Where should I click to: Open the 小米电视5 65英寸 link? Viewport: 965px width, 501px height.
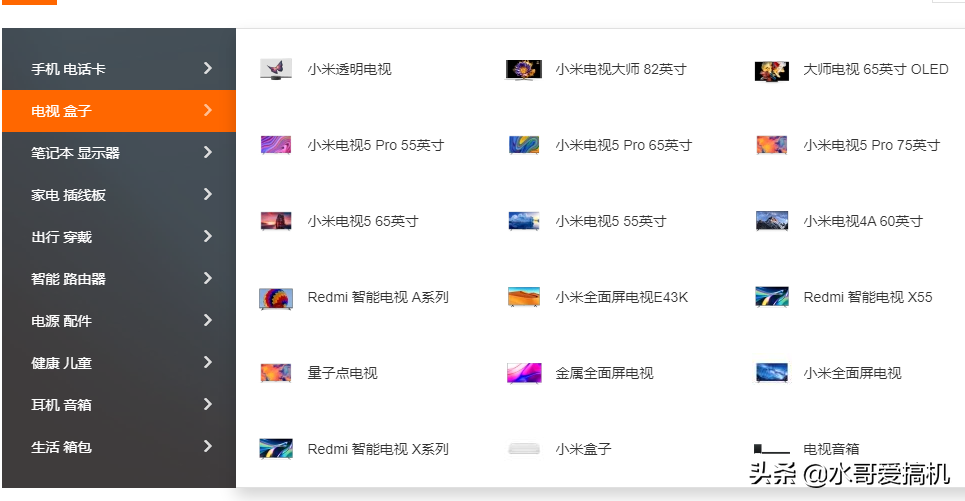pyautogui.click(x=363, y=221)
